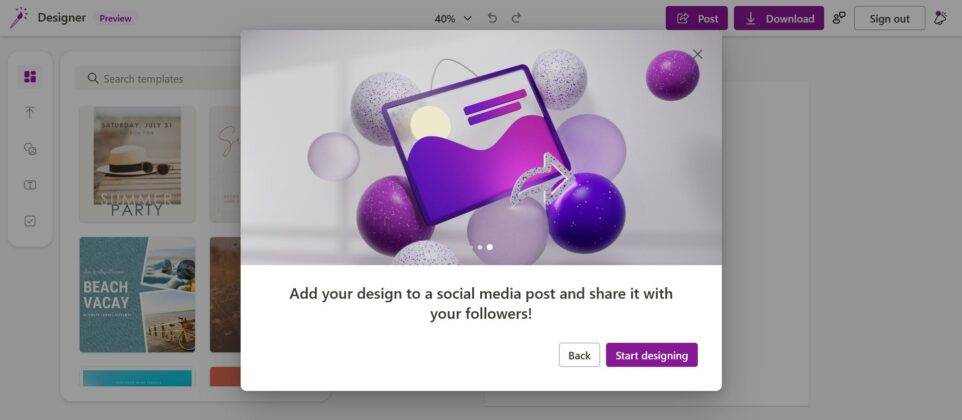Screen dimensions: 962x420
Task: Close the onboarding dialog
Action: pos(698,54)
